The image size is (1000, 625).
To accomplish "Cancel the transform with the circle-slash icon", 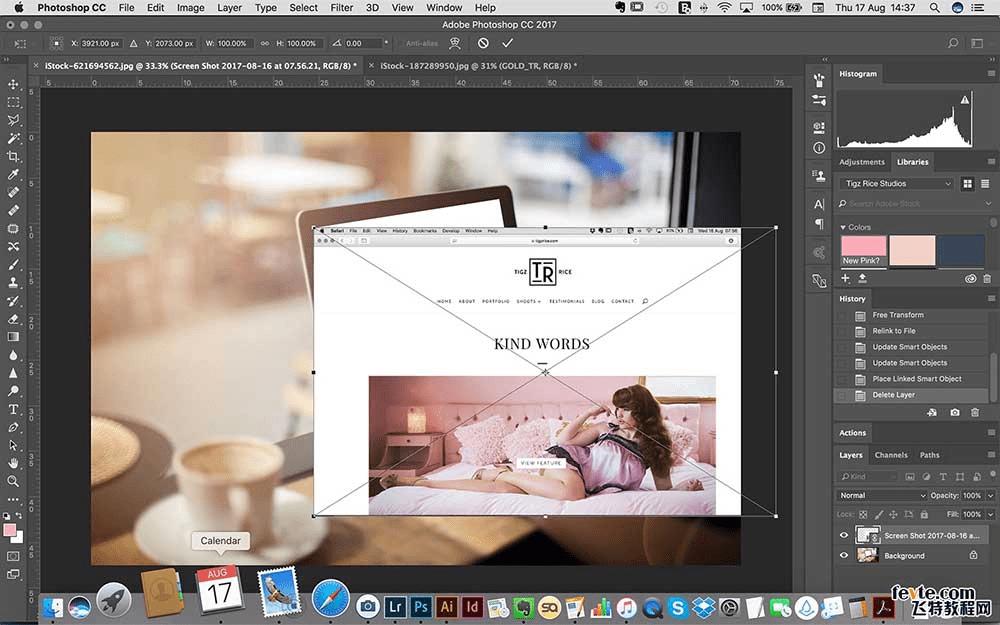I will (x=483, y=43).
